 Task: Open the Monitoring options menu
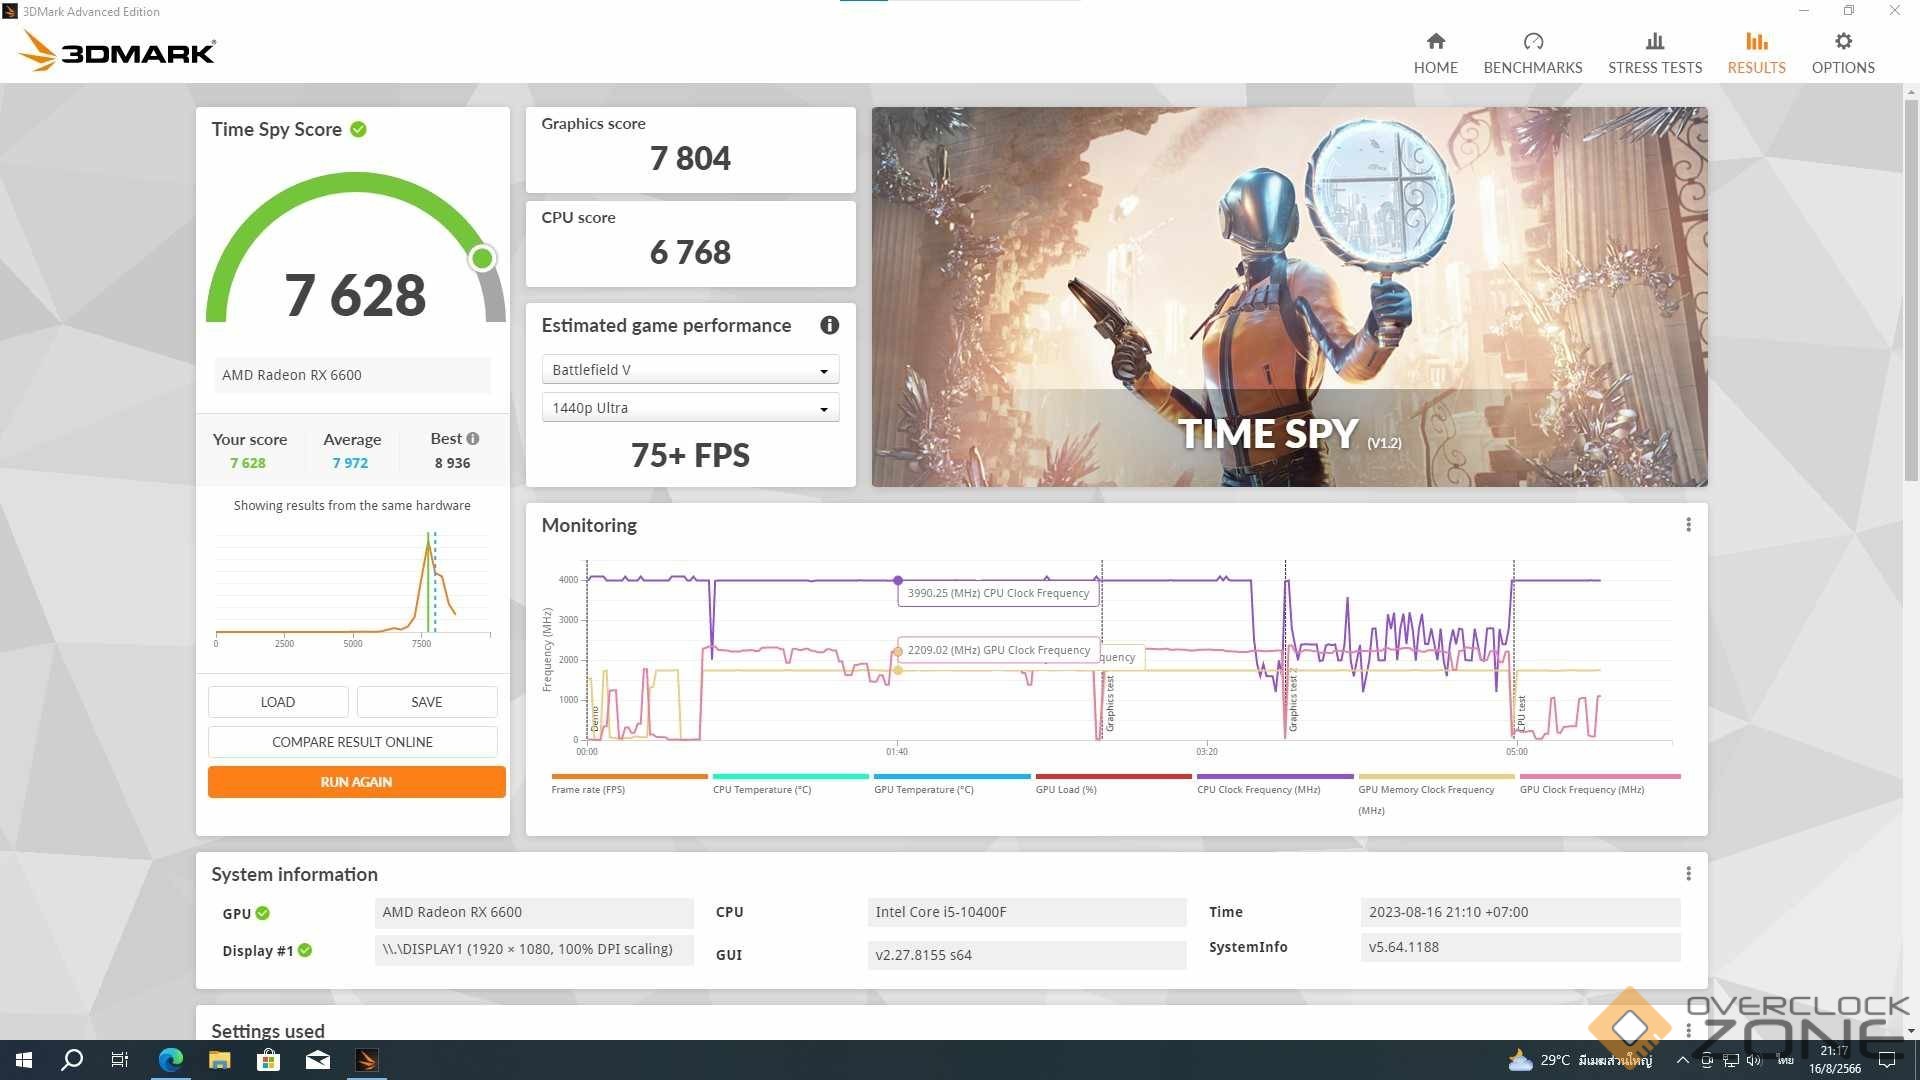1688,525
